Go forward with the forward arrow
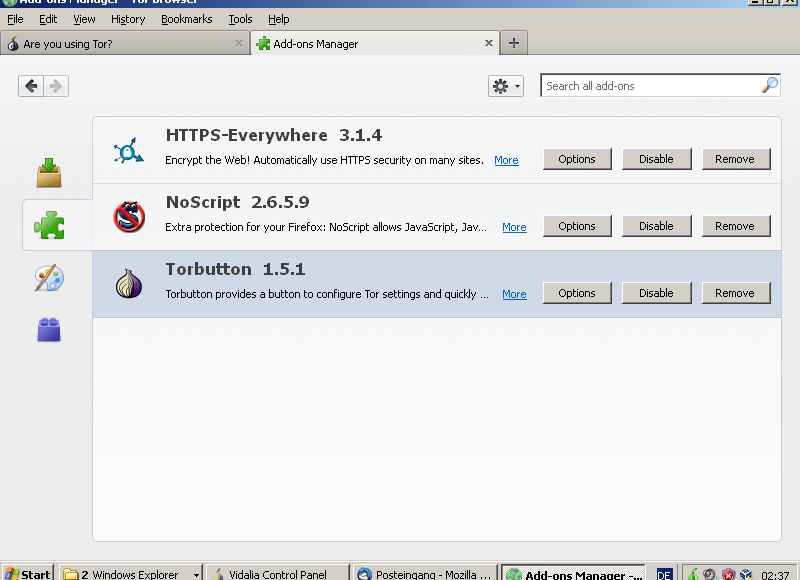Viewport: 800px width, 580px height. click(56, 86)
